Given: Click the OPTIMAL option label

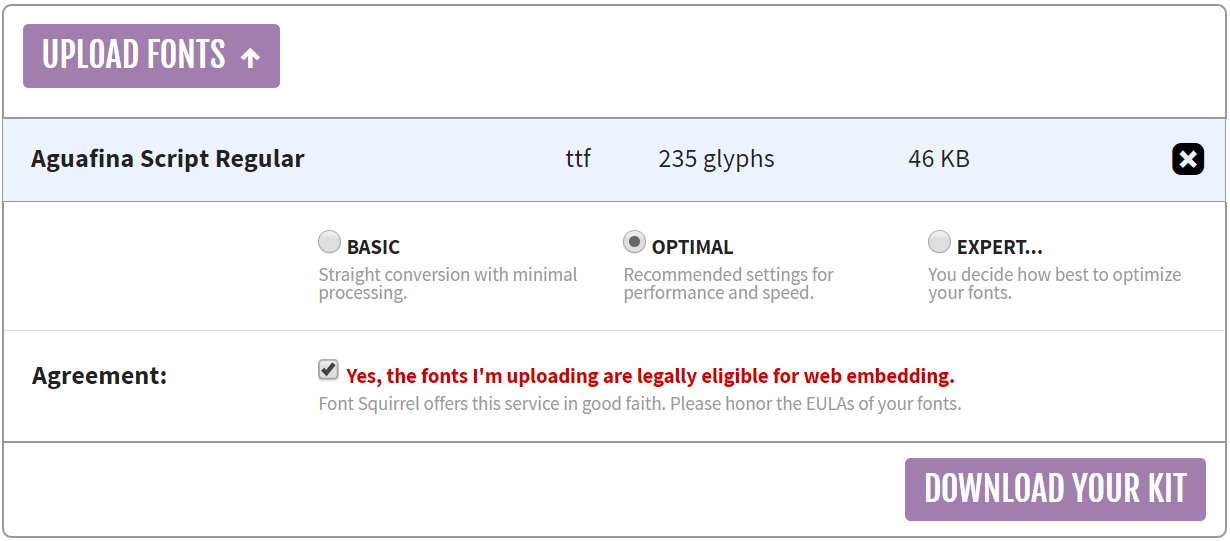Looking at the screenshot, I should pos(692,247).
